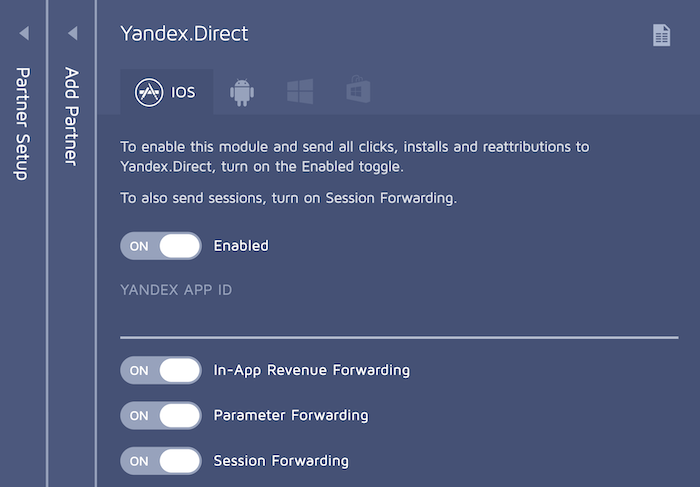Turn off the Enabled toggle switch
The image size is (700, 487).
(161, 246)
